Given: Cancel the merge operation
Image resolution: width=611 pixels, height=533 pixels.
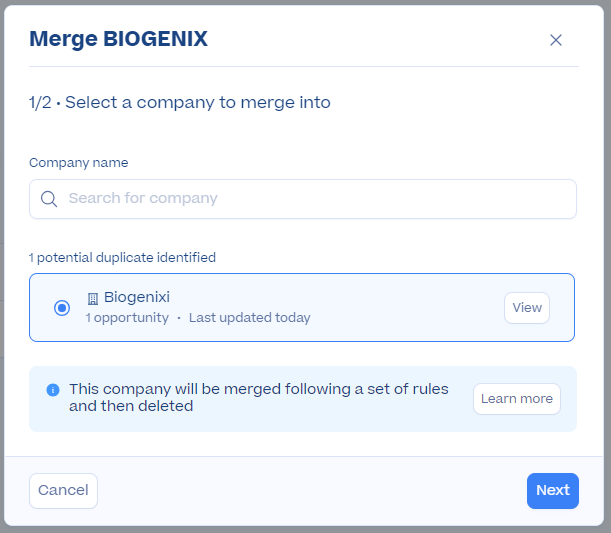Looking at the screenshot, I should coord(63,491).
